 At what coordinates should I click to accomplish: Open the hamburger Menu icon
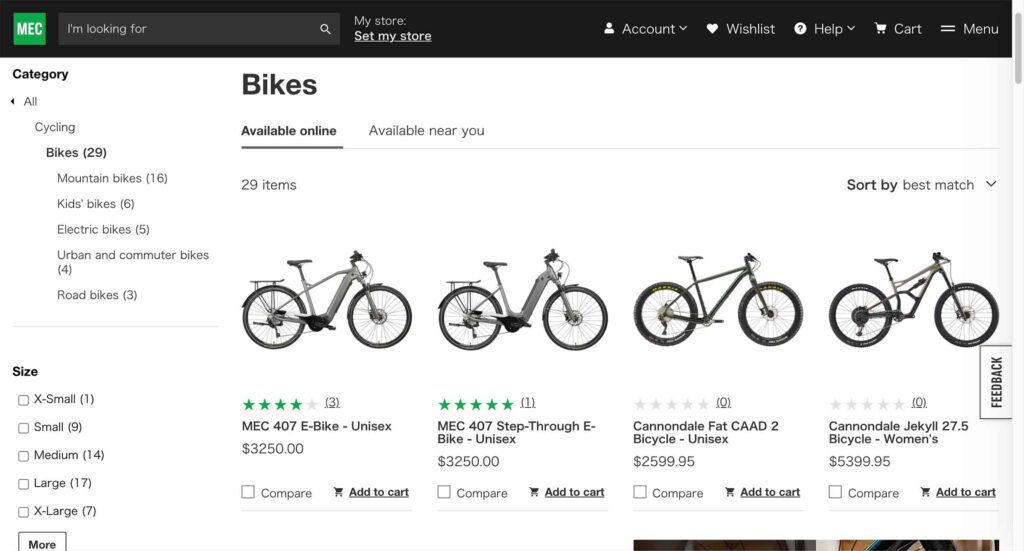(x=948, y=29)
